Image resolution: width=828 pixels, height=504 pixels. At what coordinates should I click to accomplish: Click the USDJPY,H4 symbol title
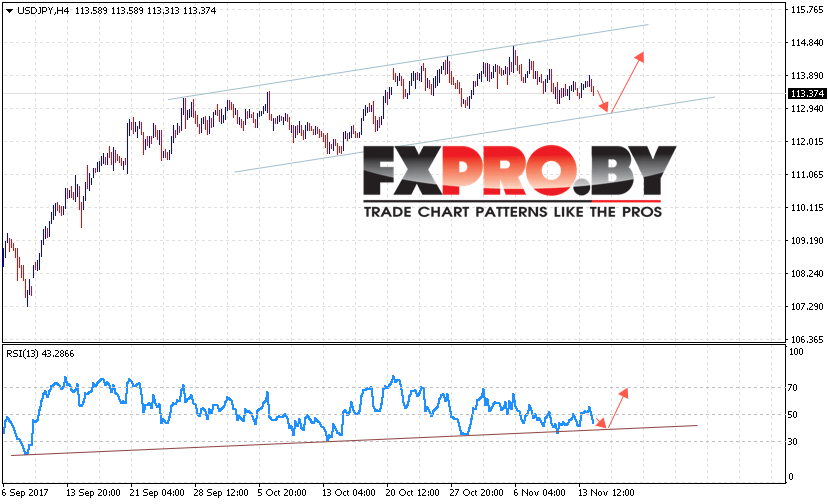[x=43, y=11]
